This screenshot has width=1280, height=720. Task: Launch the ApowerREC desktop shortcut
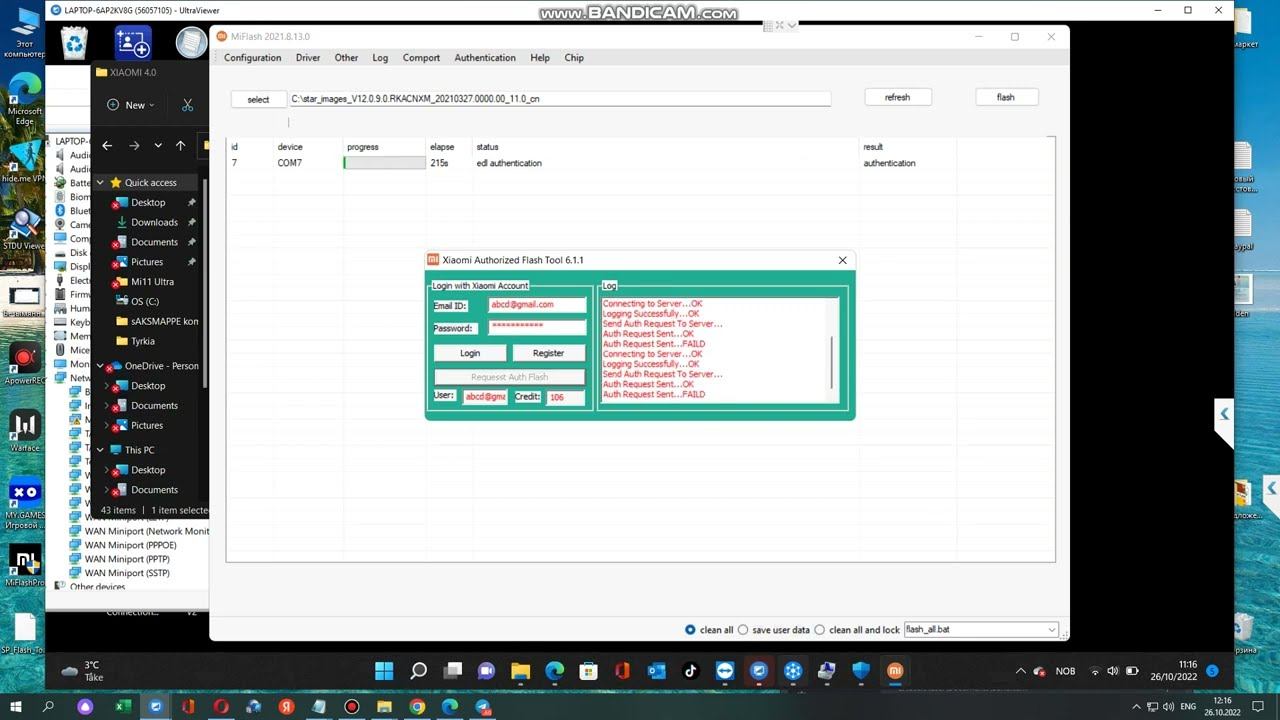(x=24, y=364)
